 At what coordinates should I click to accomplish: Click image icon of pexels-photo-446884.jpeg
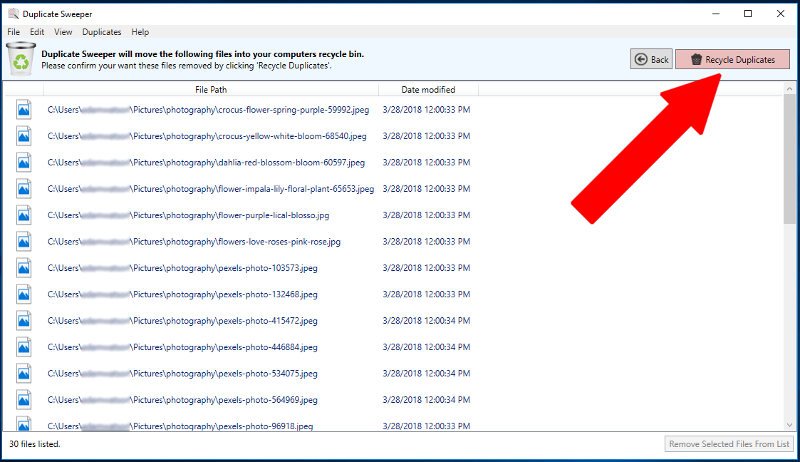(x=23, y=347)
